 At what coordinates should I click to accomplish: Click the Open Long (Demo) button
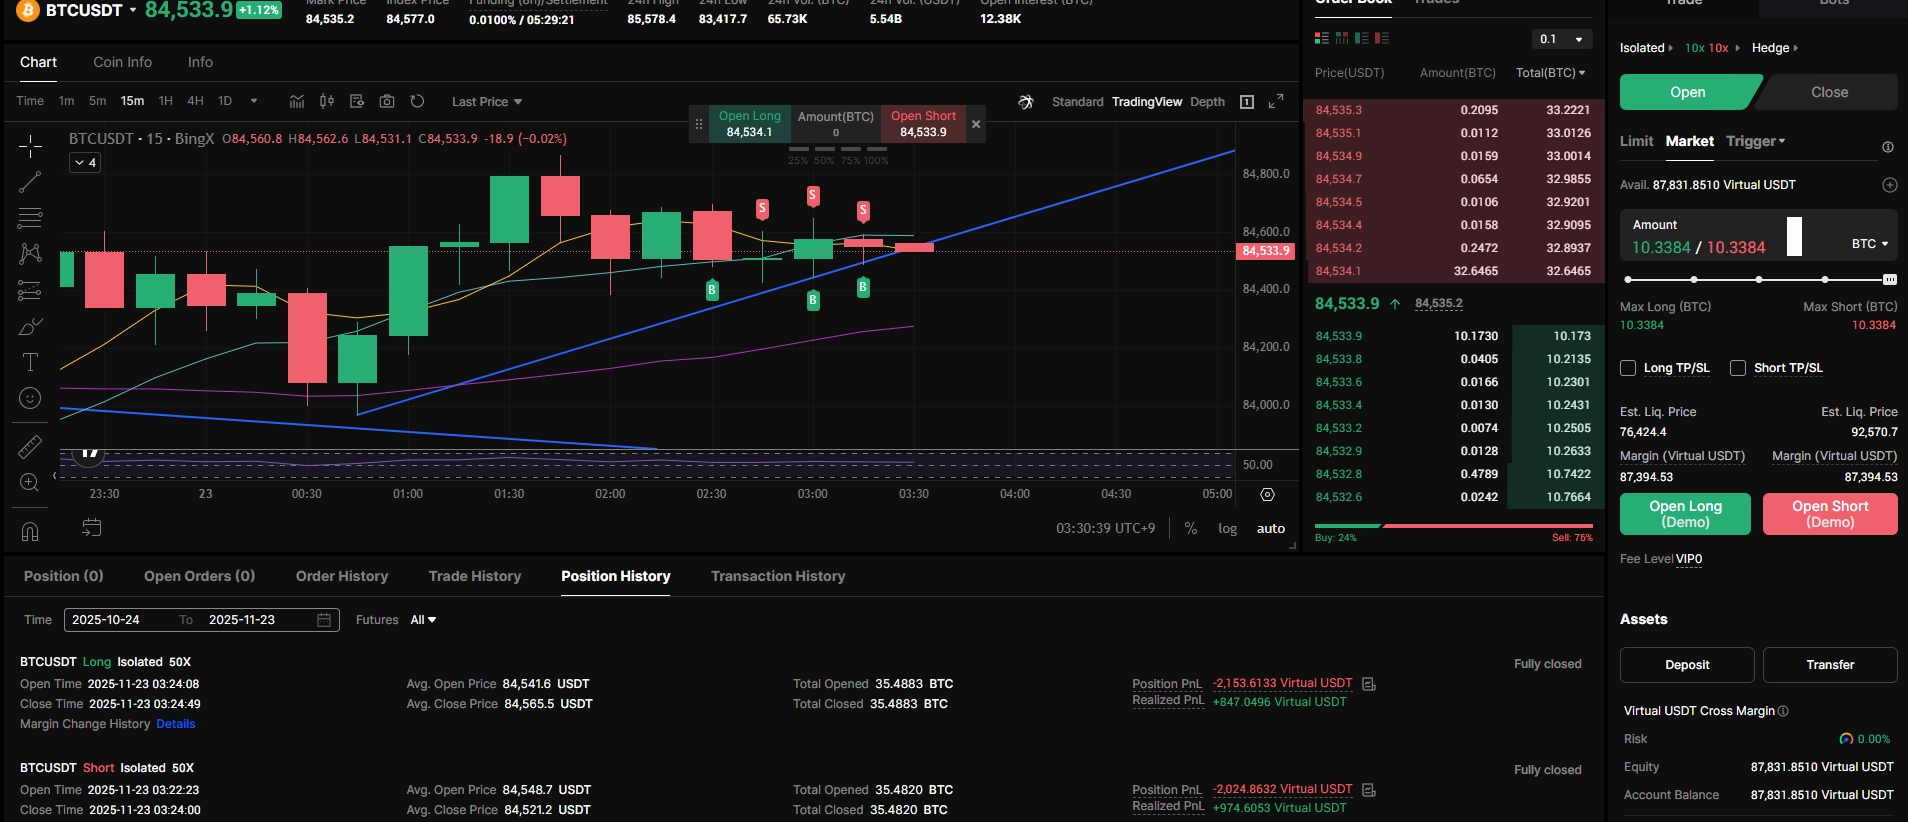click(1685, 514)
